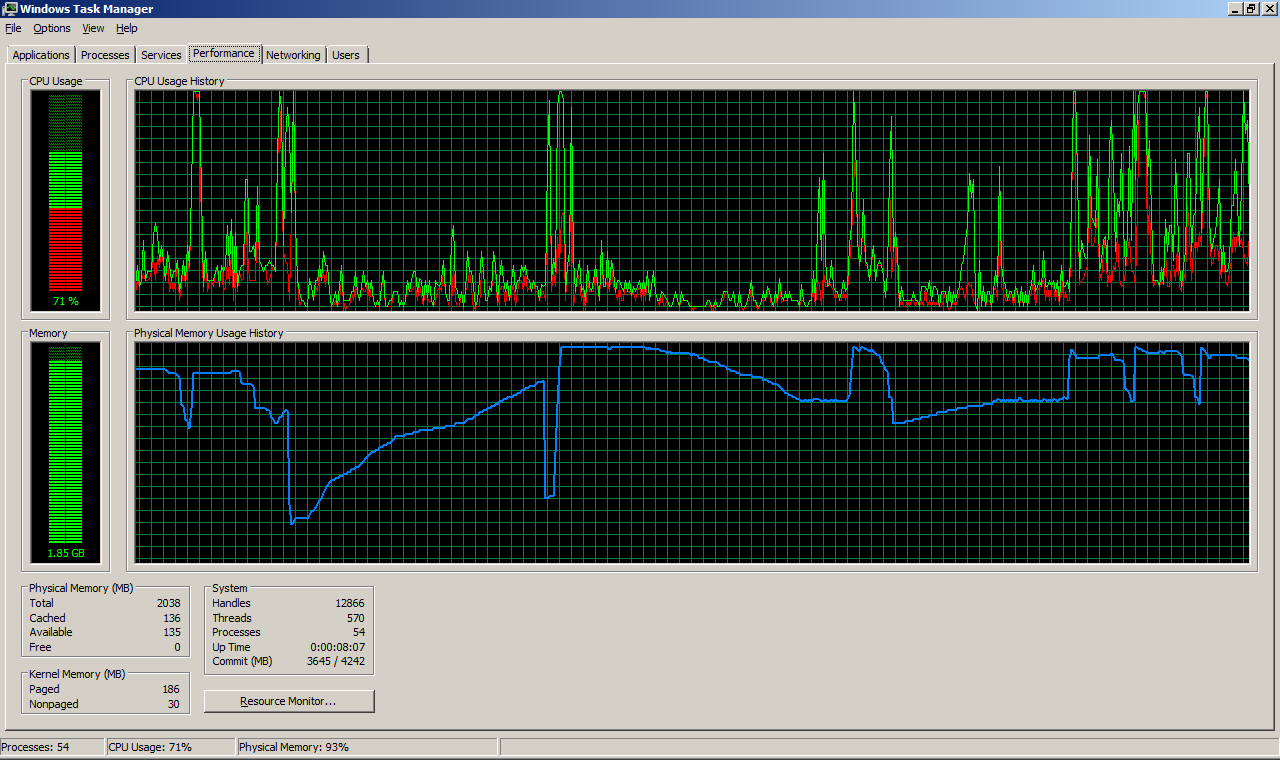Click the System Processes value 54

[359, 632]
